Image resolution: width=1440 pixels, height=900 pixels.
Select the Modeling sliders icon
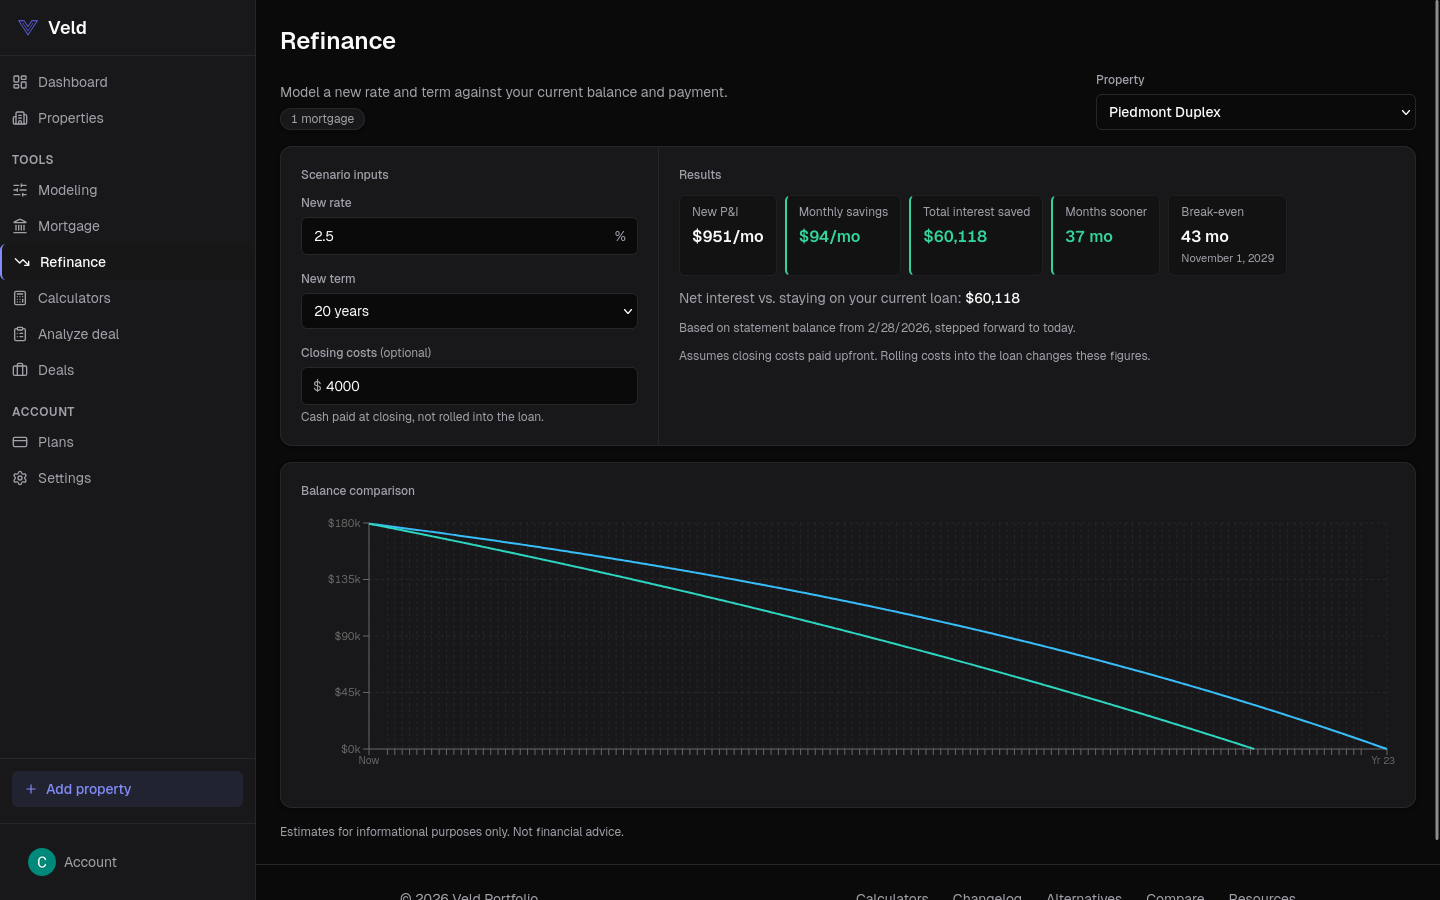tap(20, 190)
